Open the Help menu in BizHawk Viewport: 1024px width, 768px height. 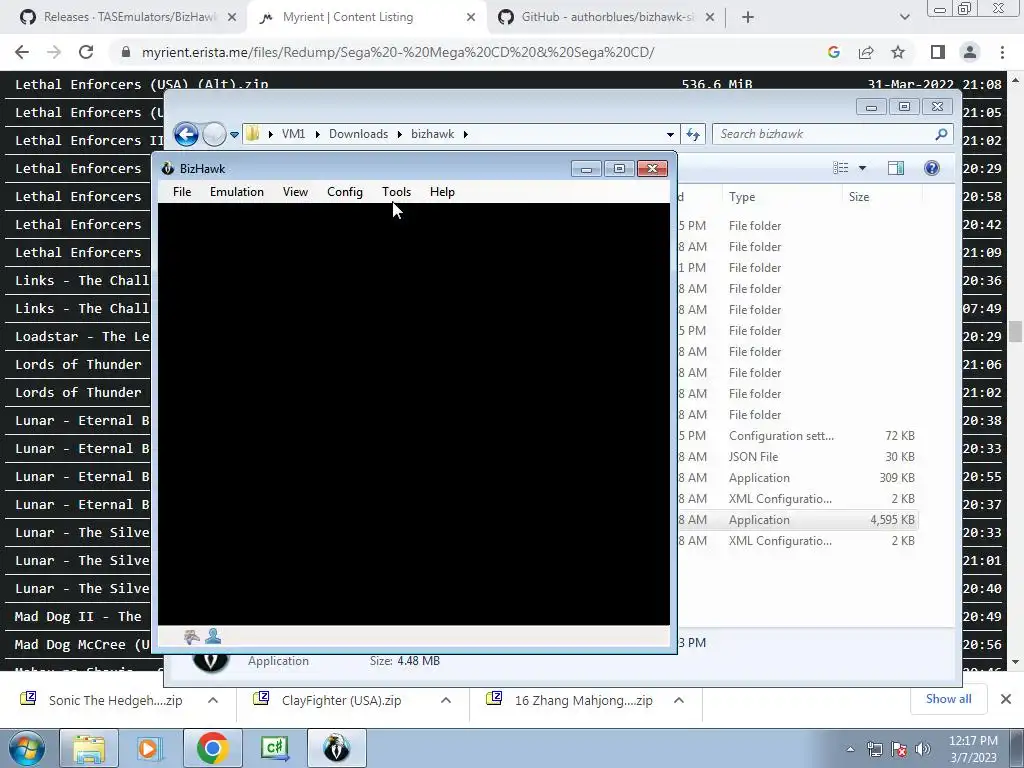tap(442, 192)
